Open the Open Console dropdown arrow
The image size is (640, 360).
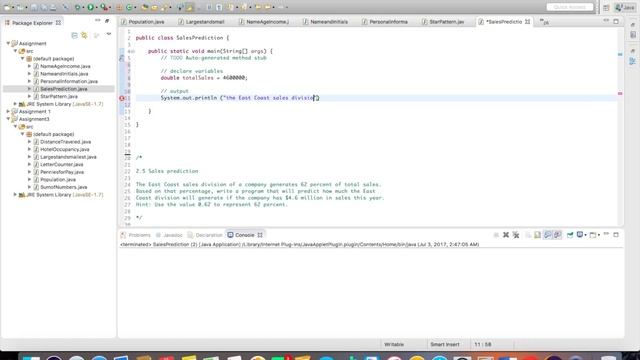coord(599,235)
